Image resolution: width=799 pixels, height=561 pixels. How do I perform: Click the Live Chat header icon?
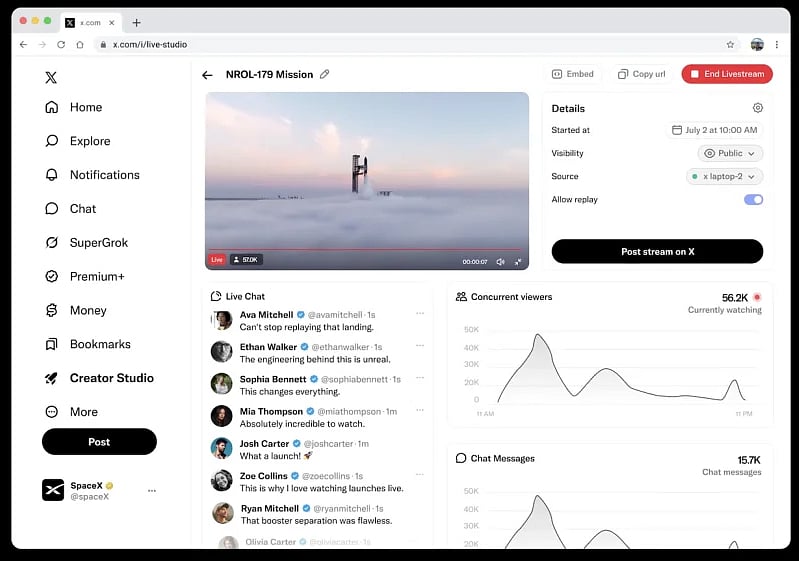point(216,296)
